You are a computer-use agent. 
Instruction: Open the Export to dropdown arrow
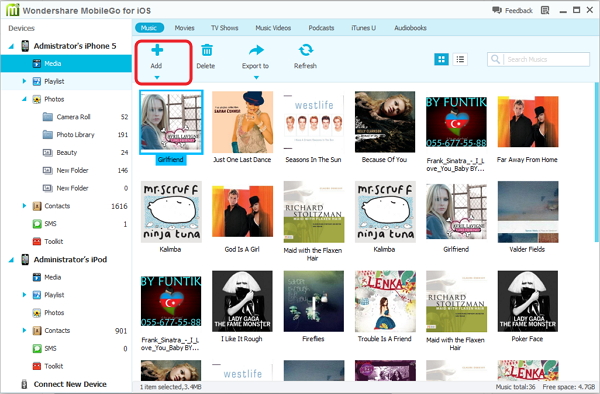(256, 78)
